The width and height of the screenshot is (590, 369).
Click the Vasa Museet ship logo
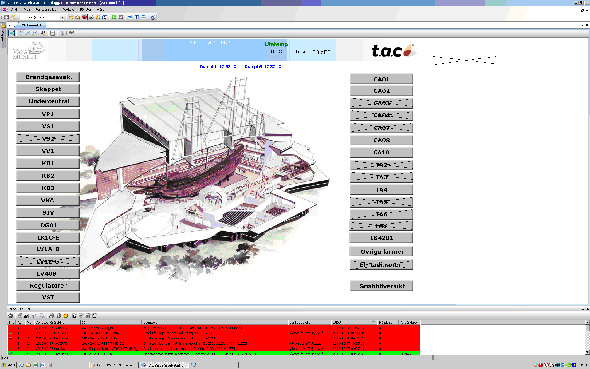click(x=29, y=50)
